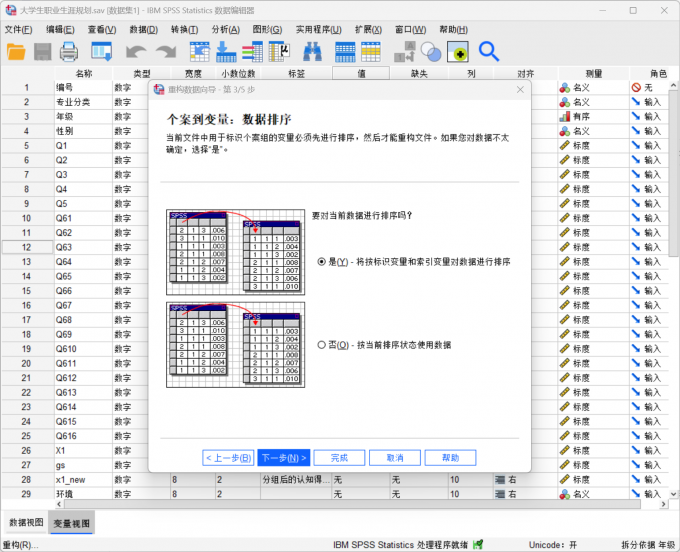The image size is (680, 552).
Task: Click the scroll-left arrow of the grid
Action: (x=59, y=504)
